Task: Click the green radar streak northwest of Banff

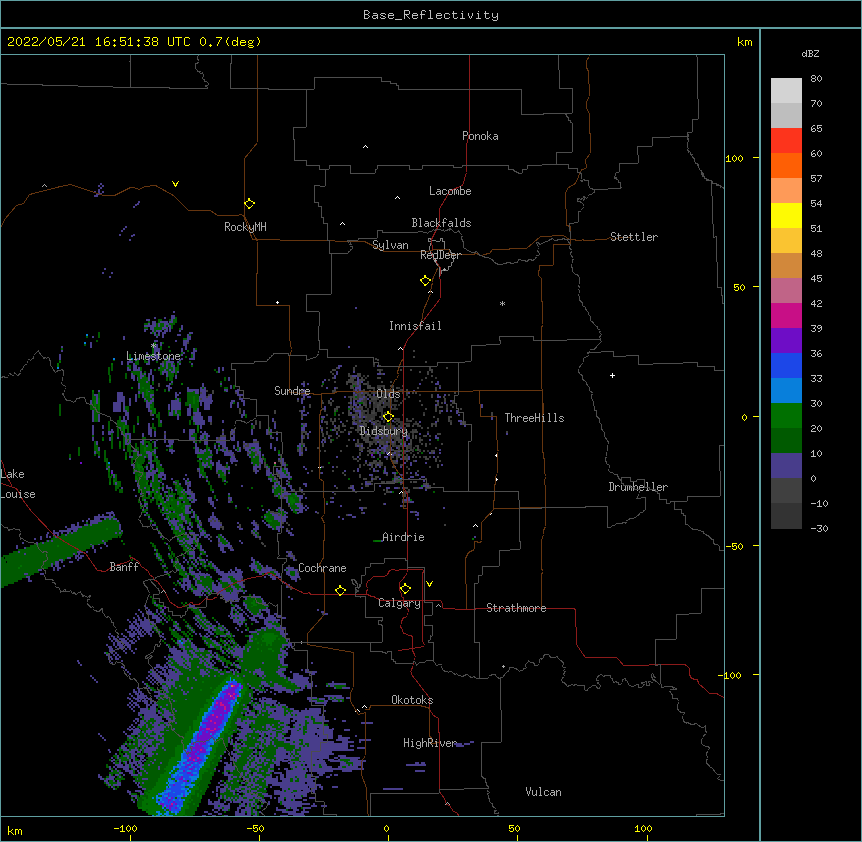Action: click(x=59, y=550)
